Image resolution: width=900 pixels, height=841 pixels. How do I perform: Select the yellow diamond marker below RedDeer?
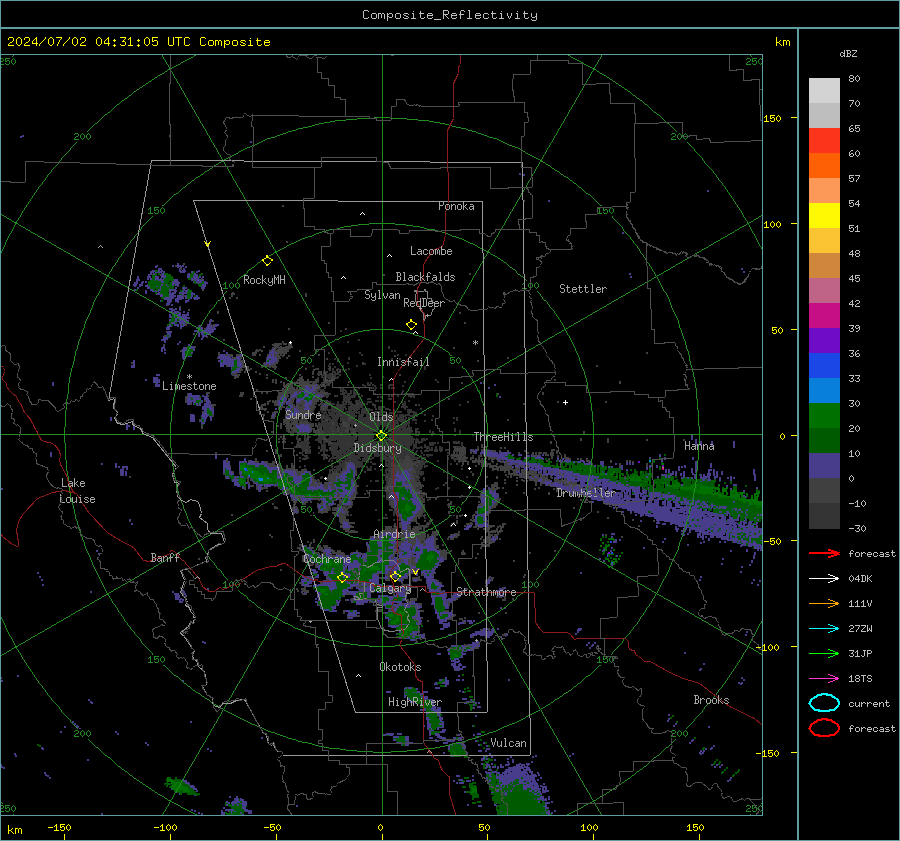coord(411,325)
